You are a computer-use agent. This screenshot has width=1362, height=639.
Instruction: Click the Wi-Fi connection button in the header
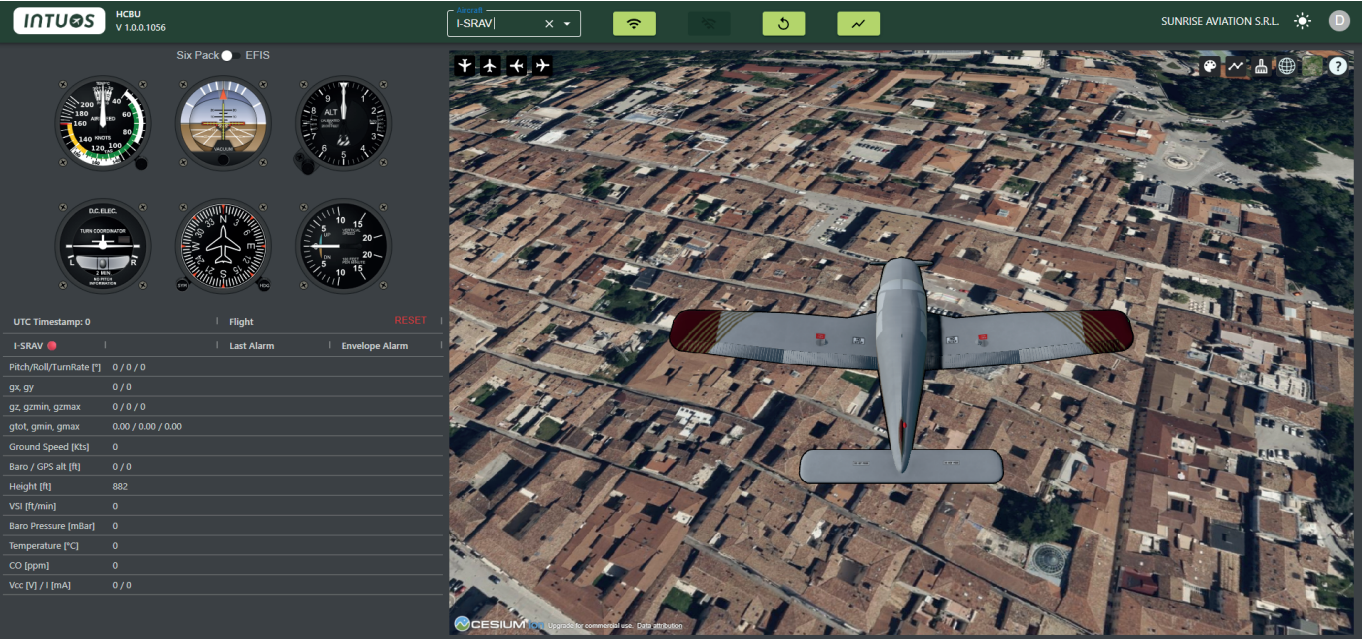[x=633, y=22]
